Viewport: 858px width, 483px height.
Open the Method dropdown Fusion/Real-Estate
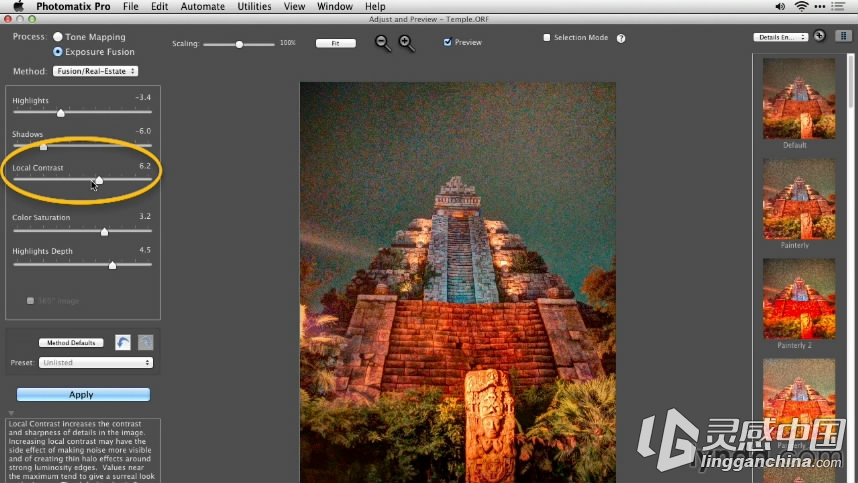click(95, 71)
